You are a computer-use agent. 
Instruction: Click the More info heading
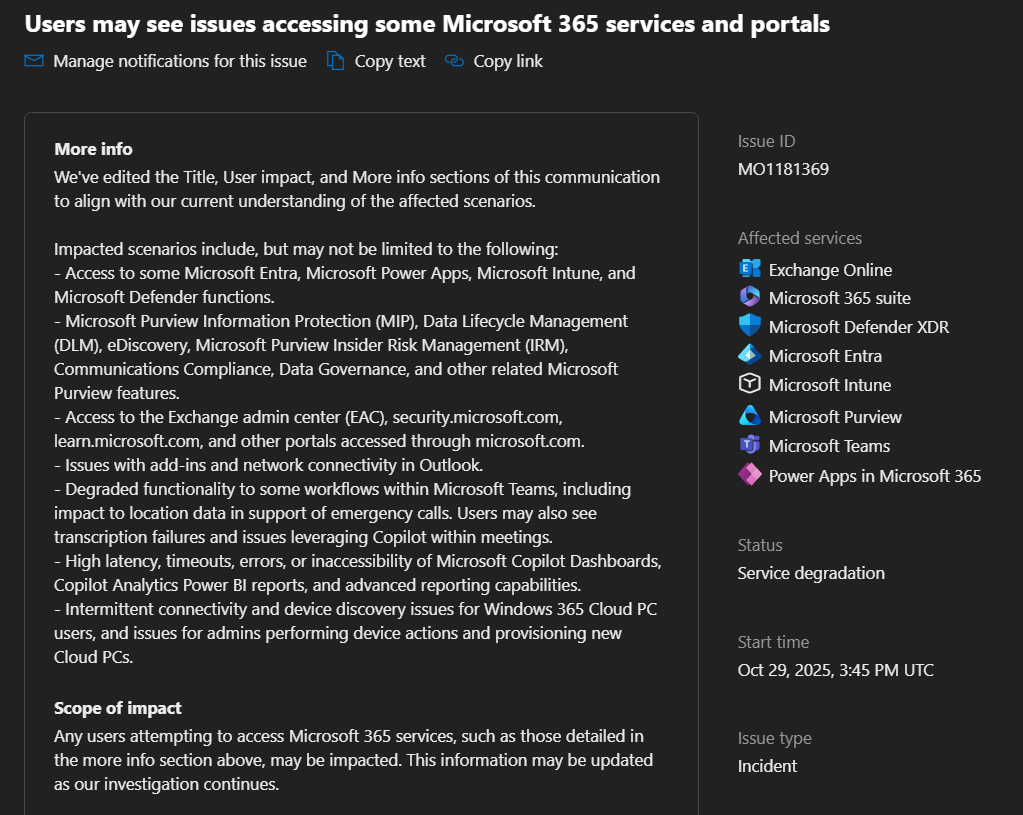click(93, 149)
